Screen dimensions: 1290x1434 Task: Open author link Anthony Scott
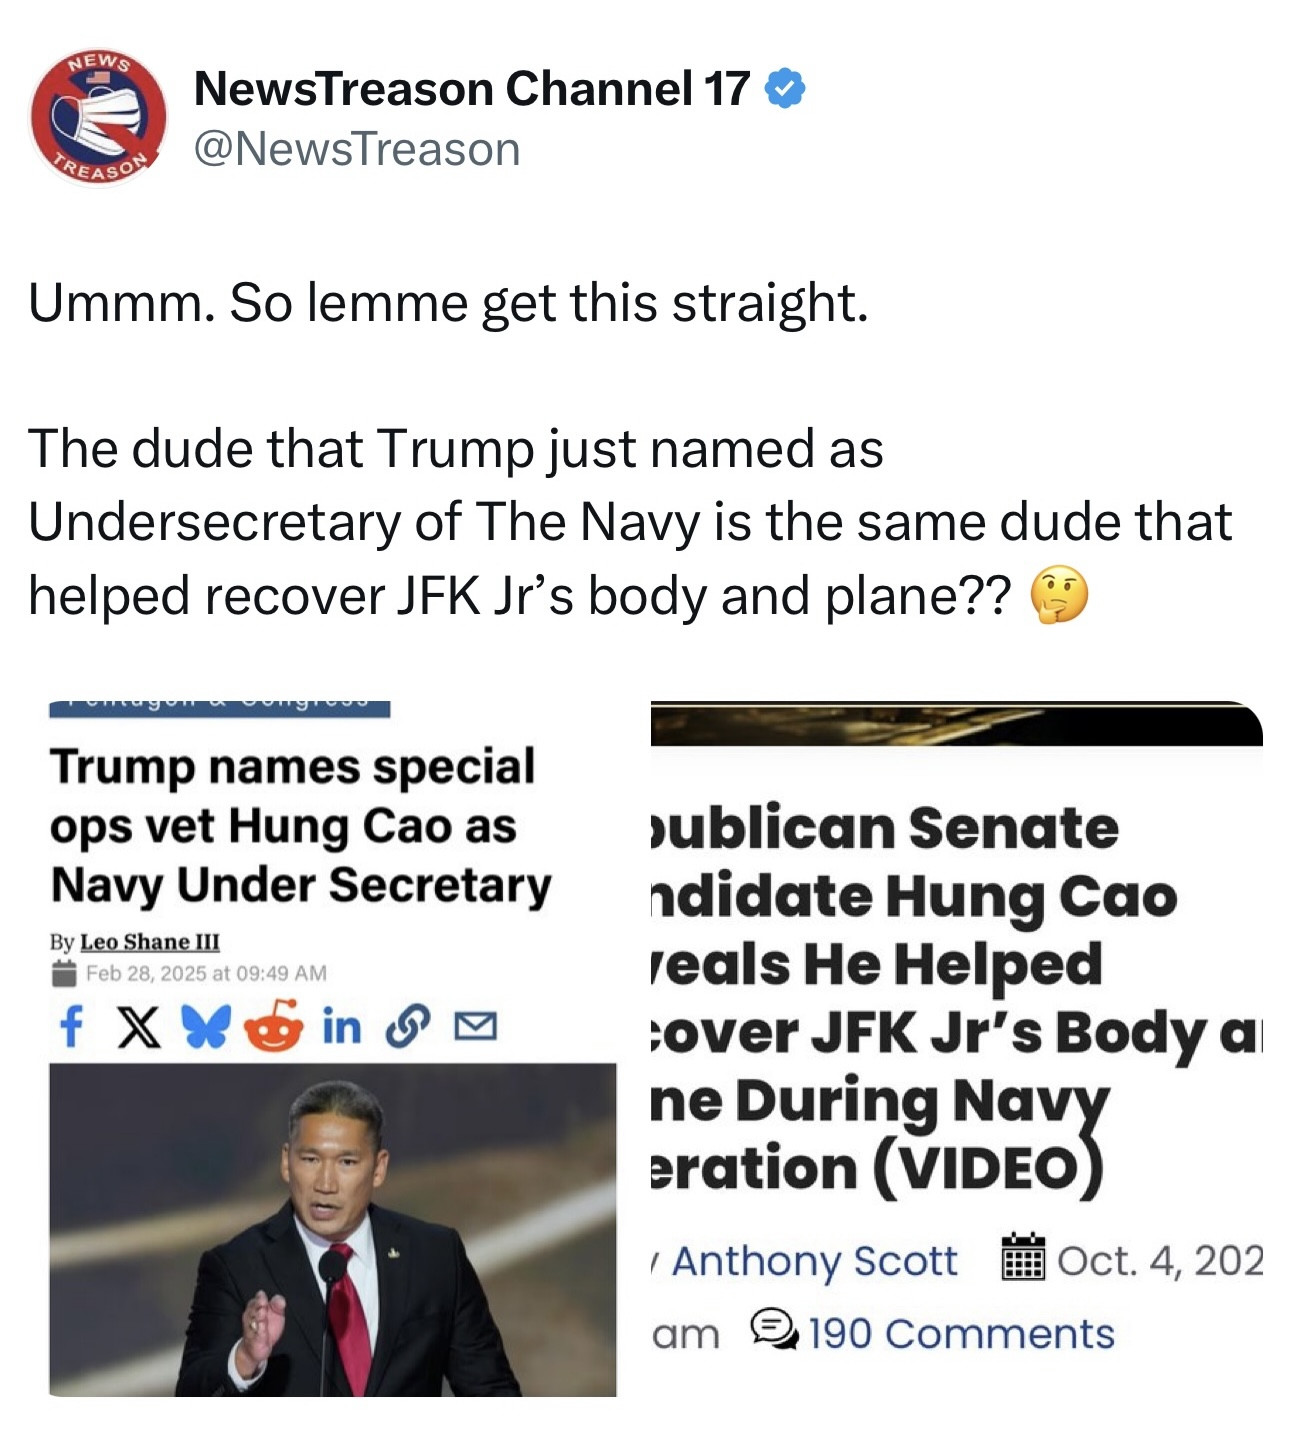click(814, 1261)
